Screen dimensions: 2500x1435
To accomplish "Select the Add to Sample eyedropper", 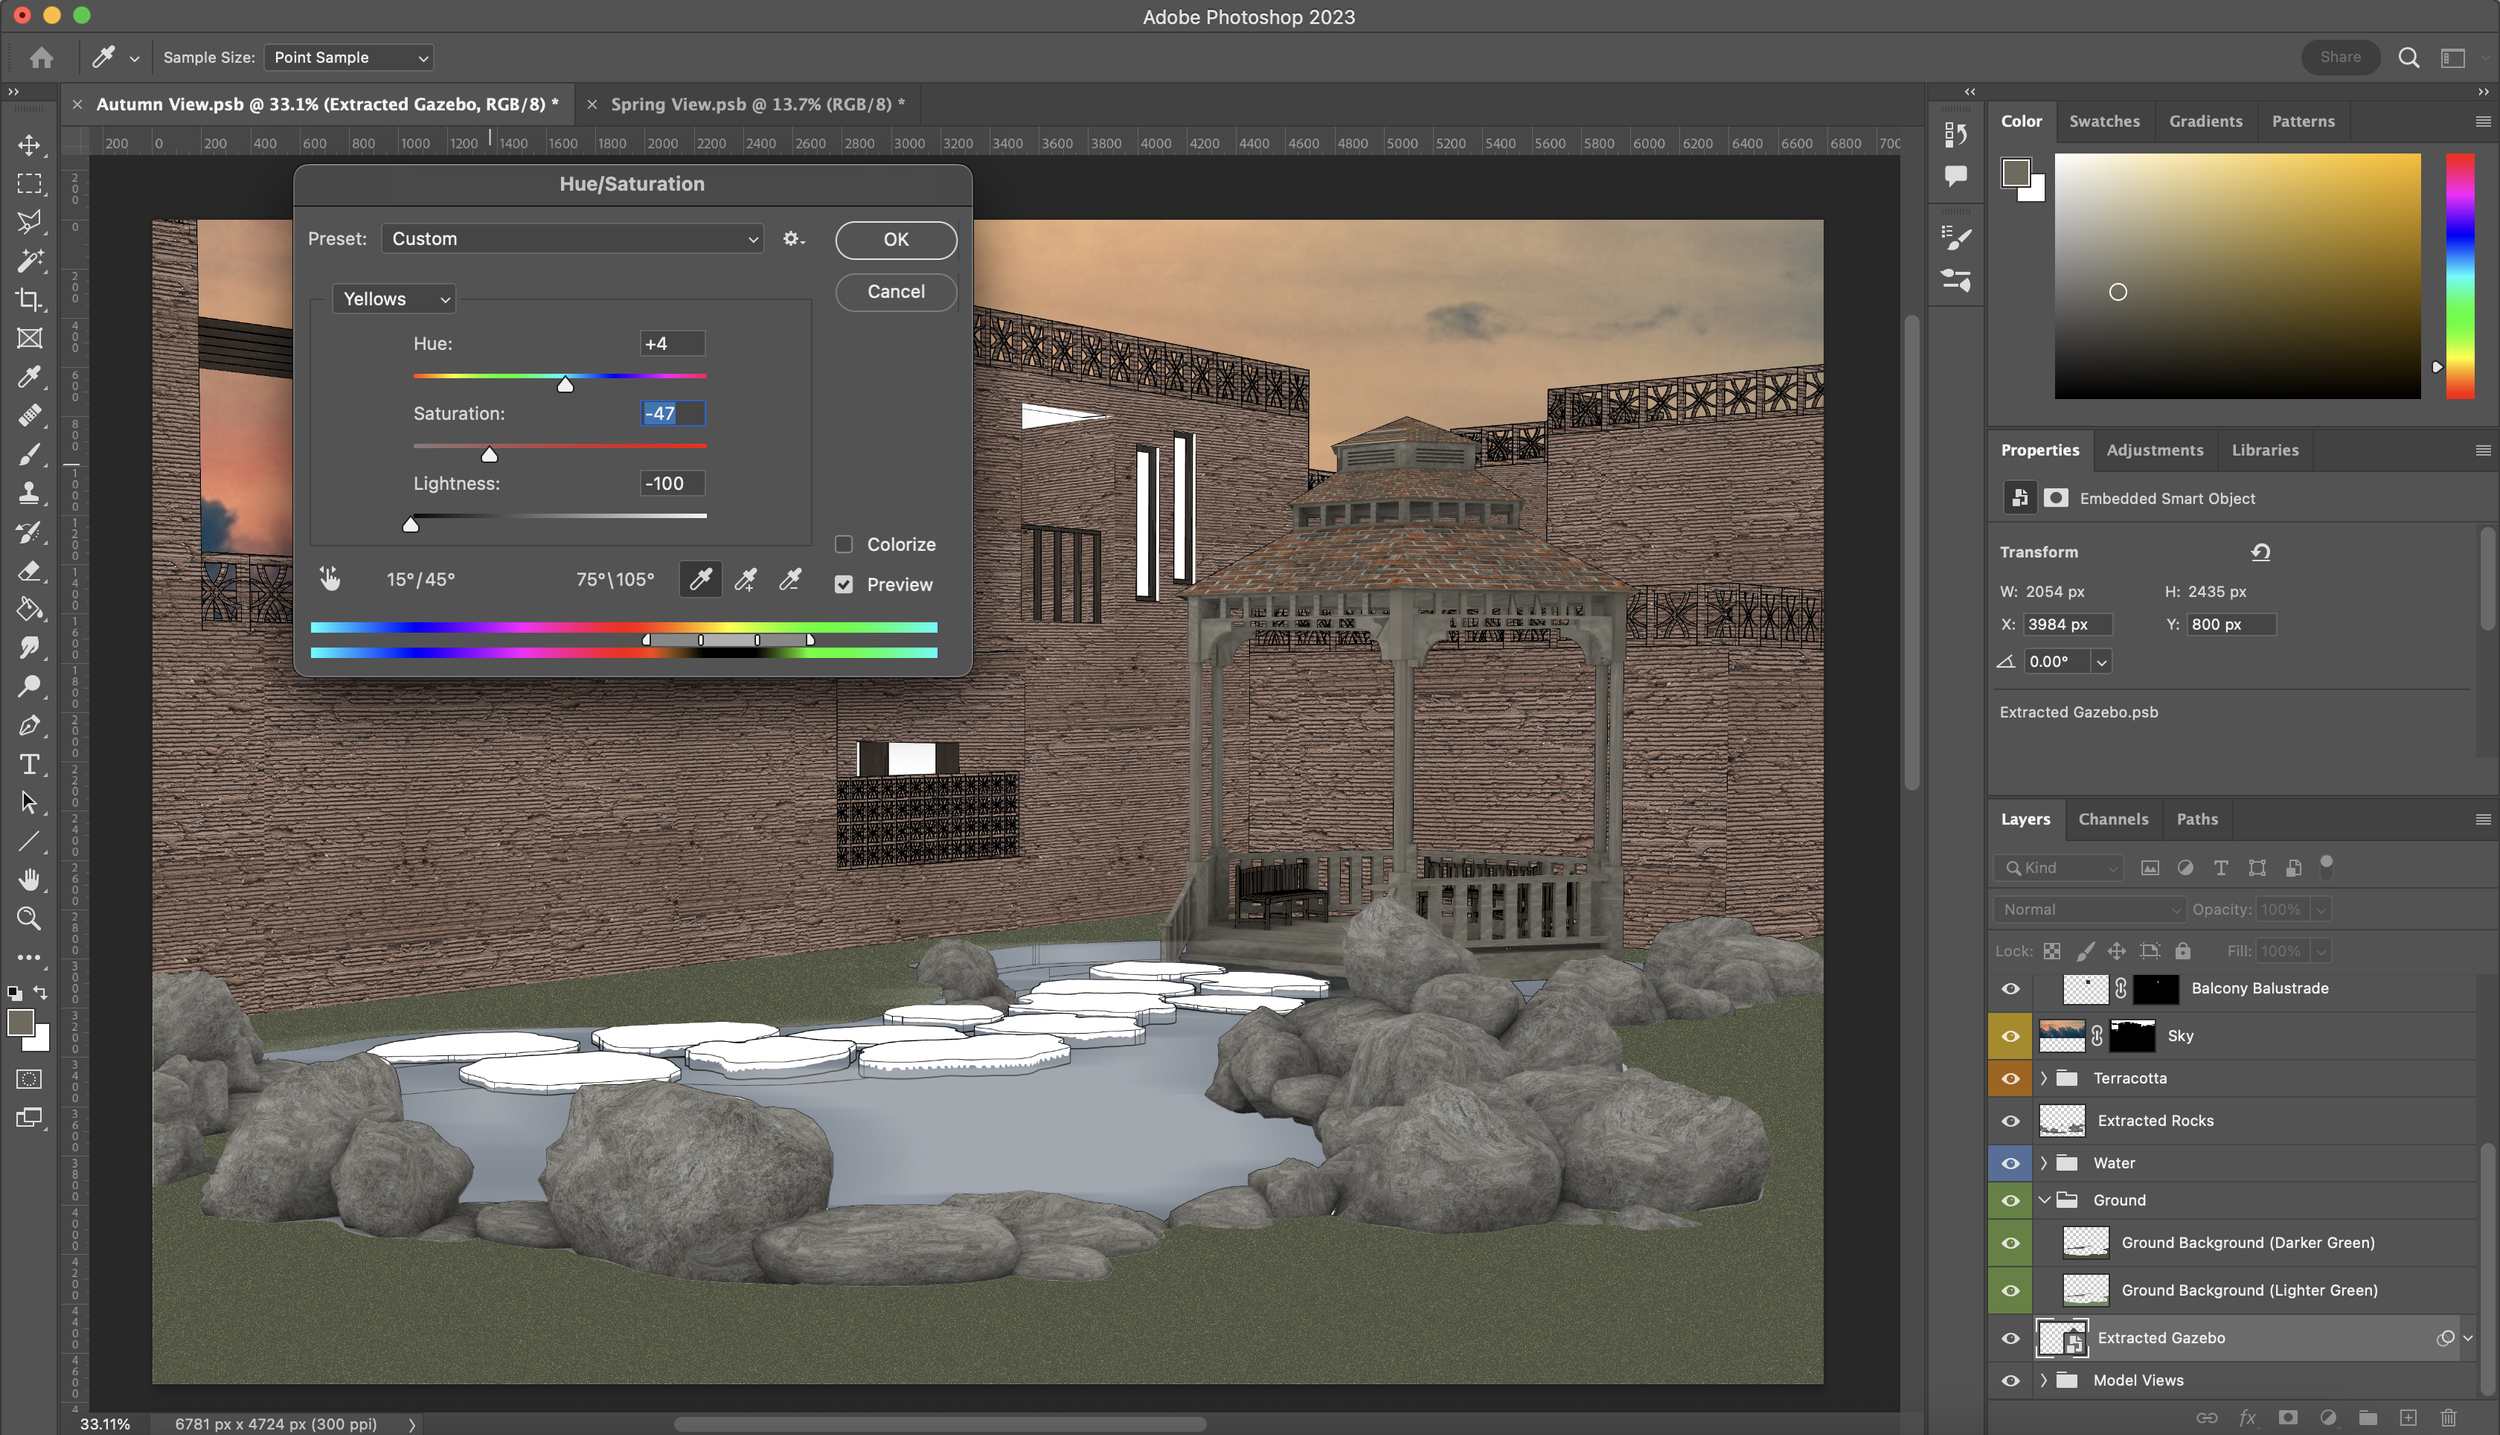I will point(745,579).
